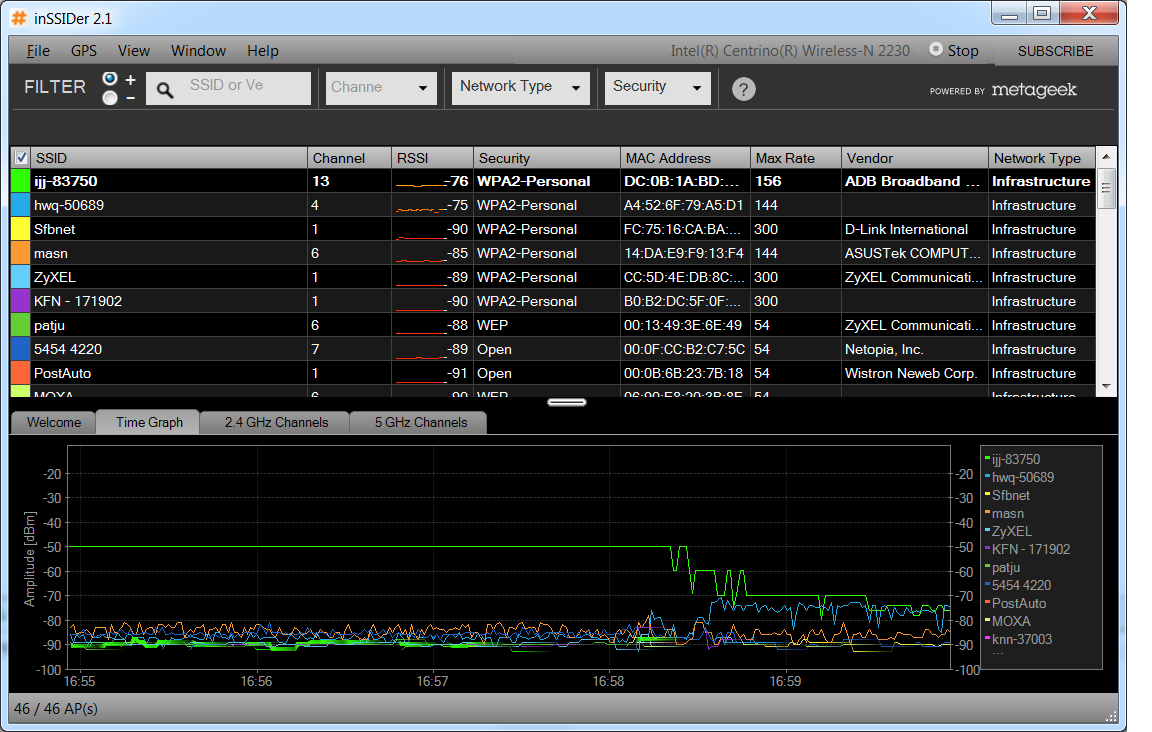Click the splitter handle between table and graph
The height and width of the screenshot is (732, 1152).
(x=566, y=402)
